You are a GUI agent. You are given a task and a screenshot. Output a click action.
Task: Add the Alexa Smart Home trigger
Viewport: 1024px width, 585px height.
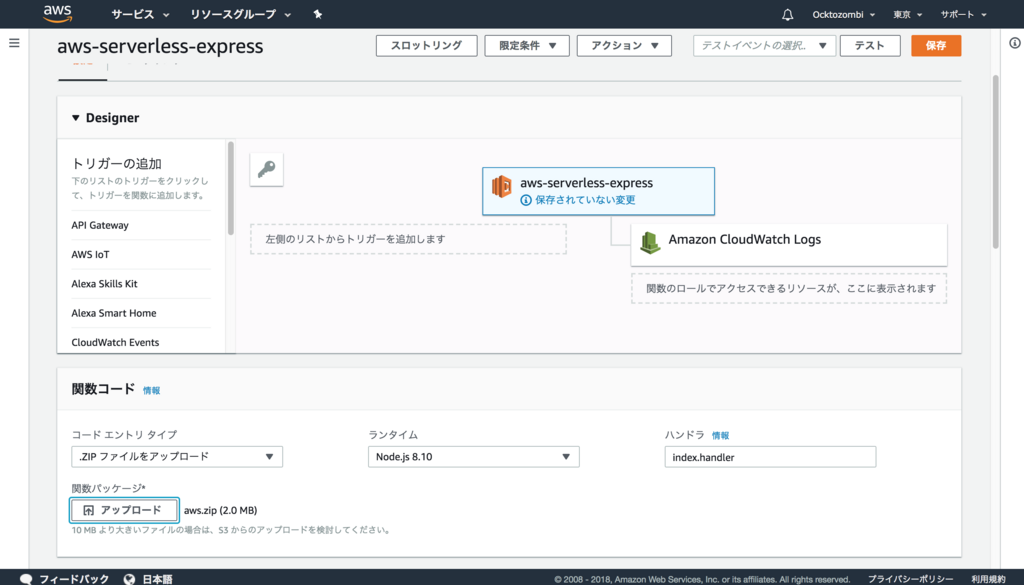[x=114, y=313]
